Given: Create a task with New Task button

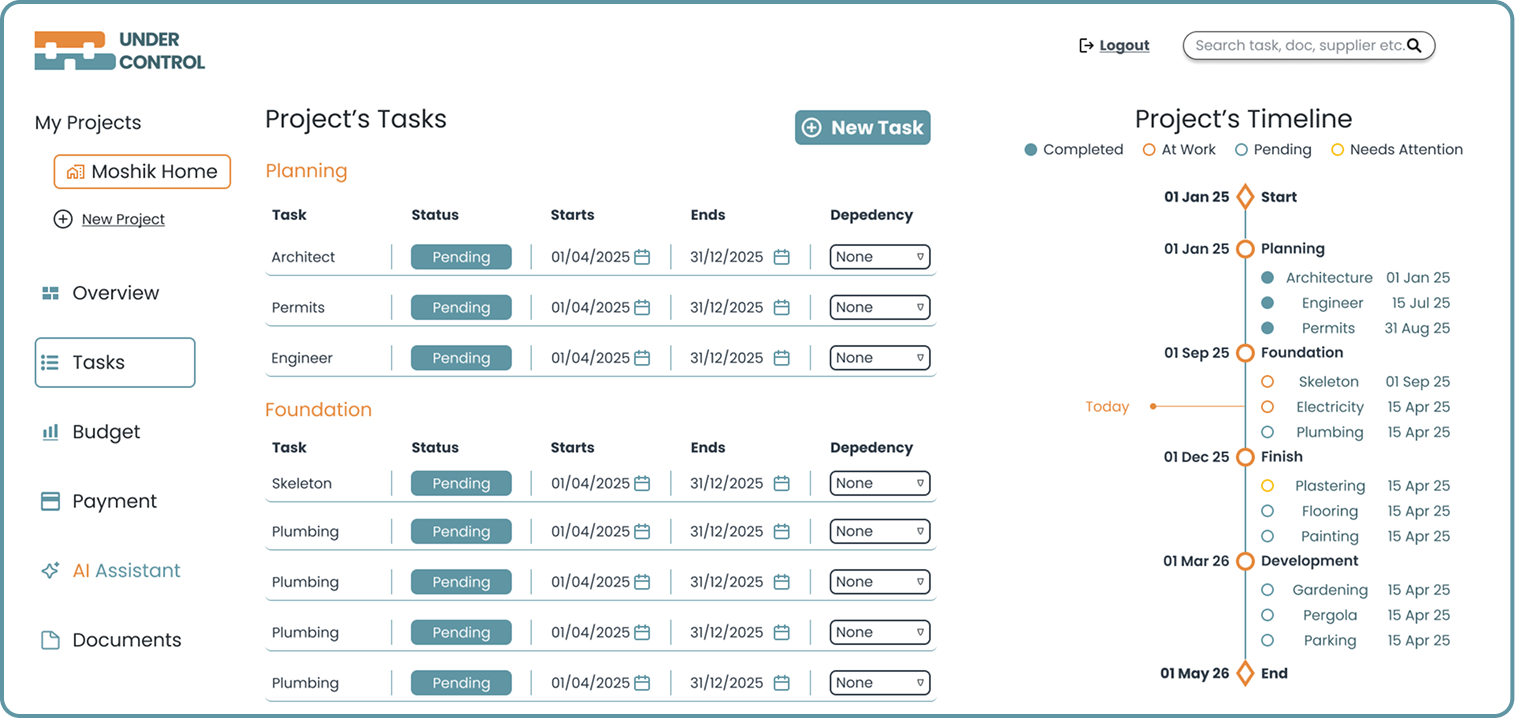Looking at the screenshot, I should 862,128.
